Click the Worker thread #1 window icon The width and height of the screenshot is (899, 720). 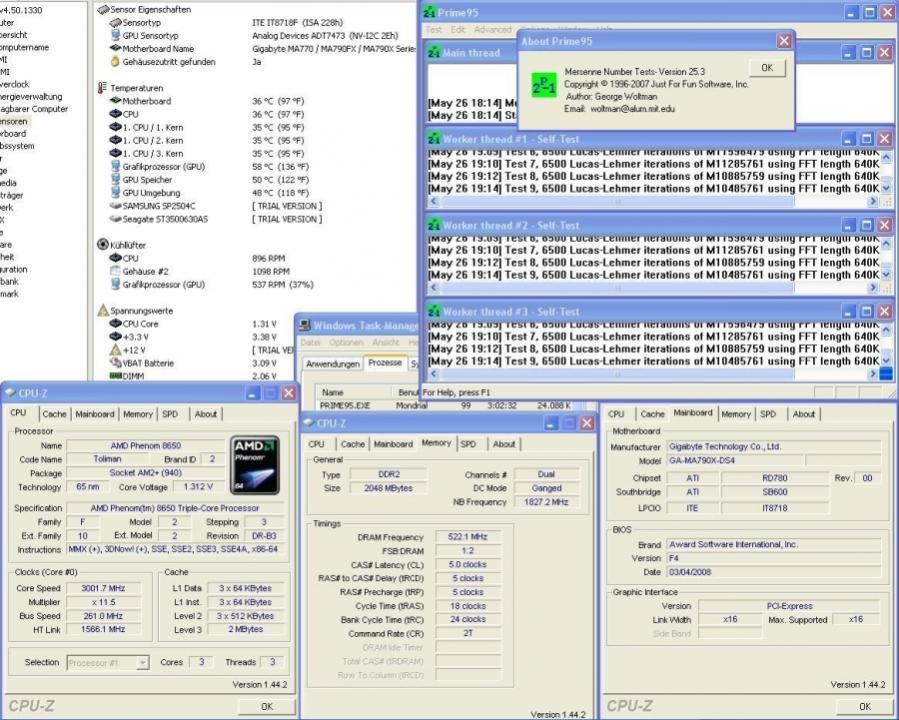point(434,139)
